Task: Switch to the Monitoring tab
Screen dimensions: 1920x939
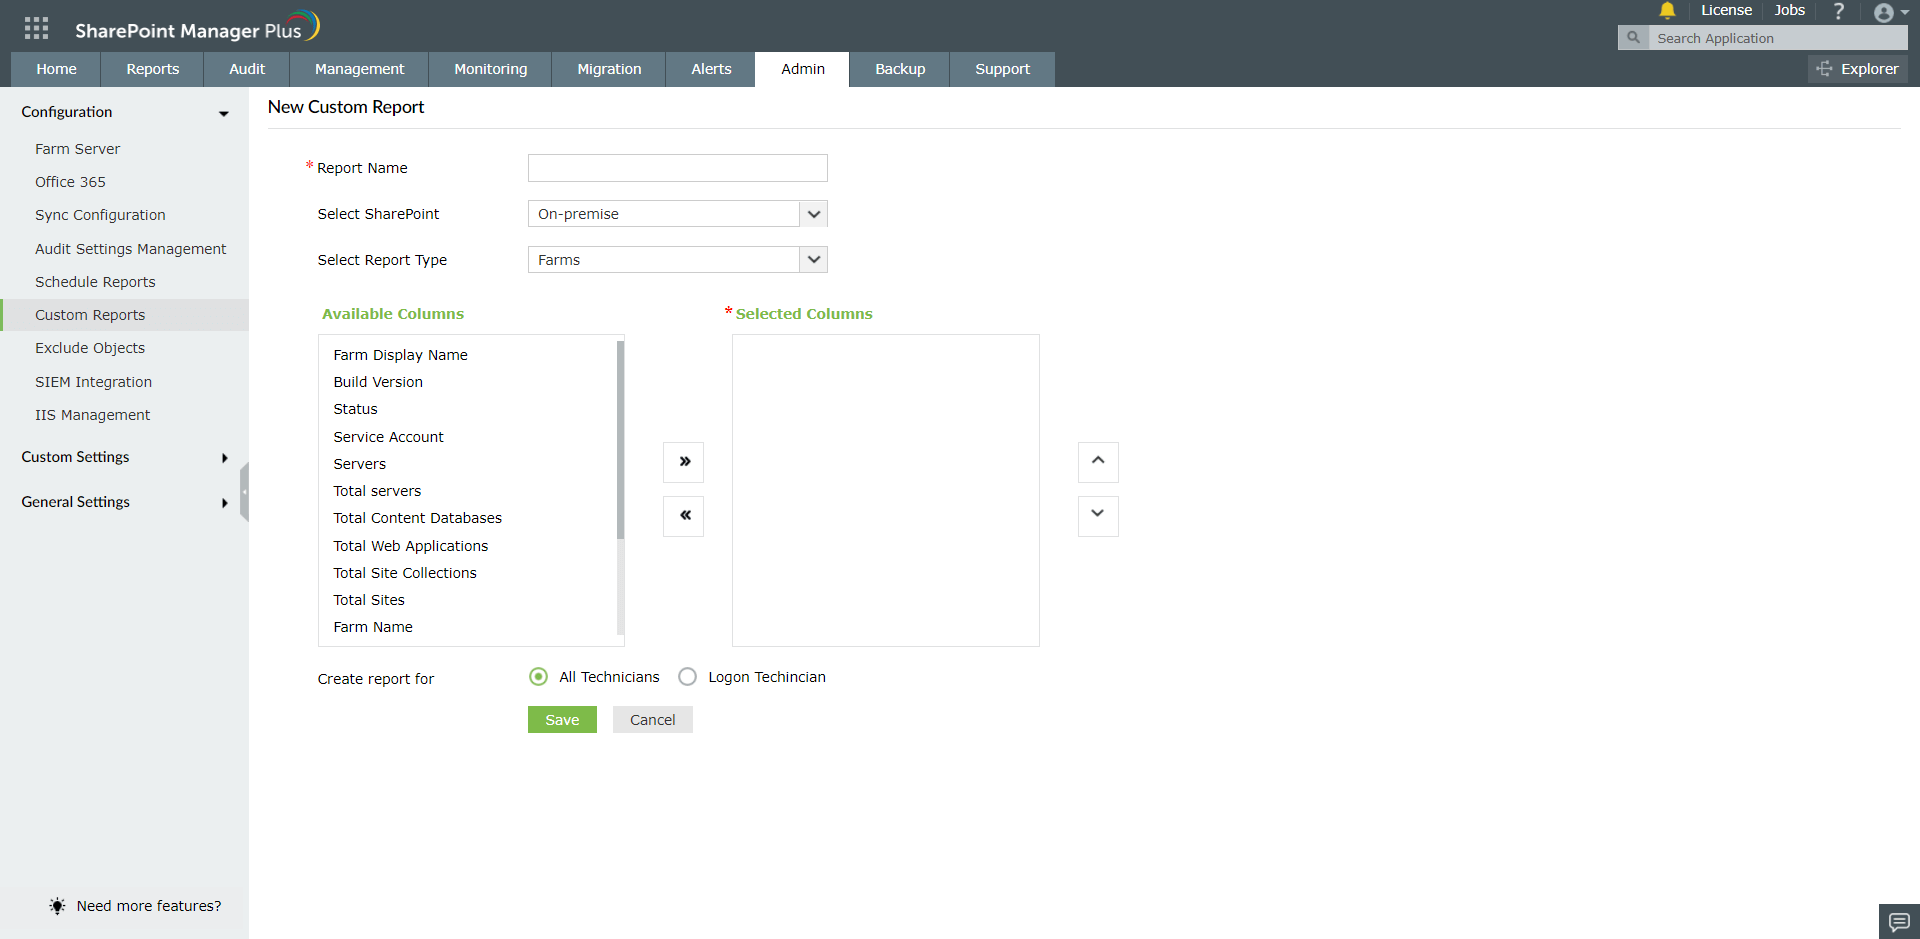Action: (490, 69)
